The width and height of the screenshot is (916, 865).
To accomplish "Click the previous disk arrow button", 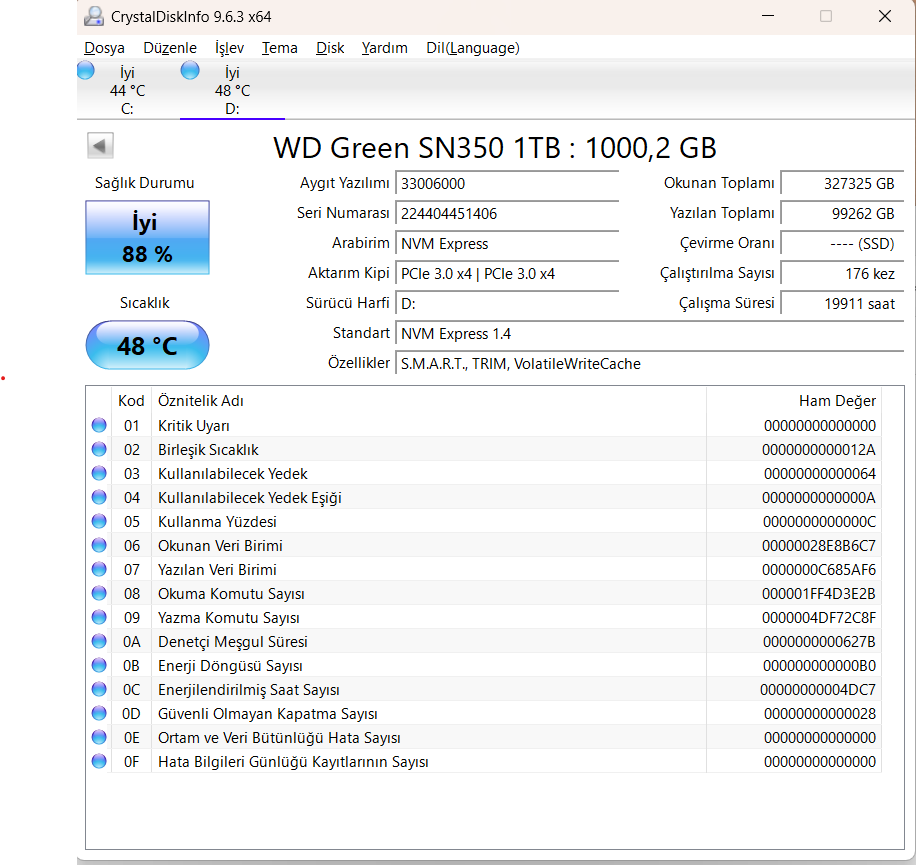I will (100, 145).
